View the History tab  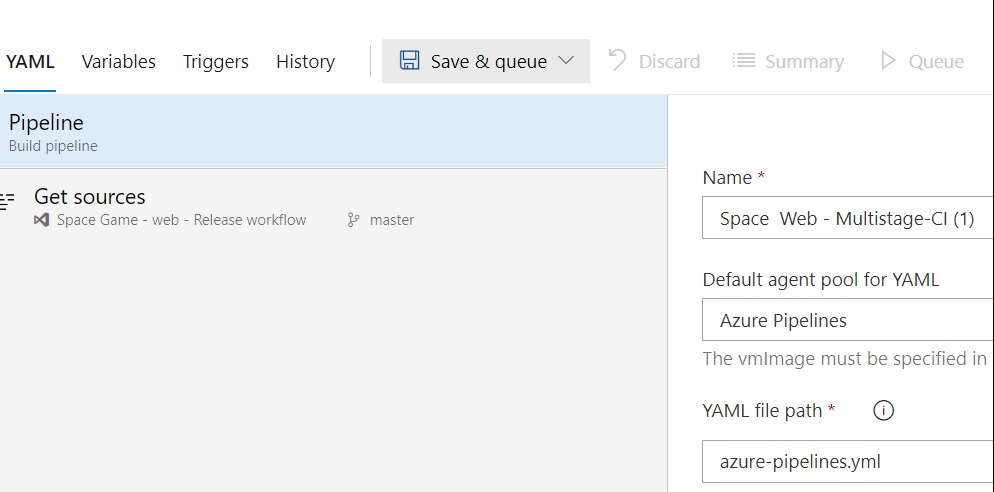tap(305, 61)
